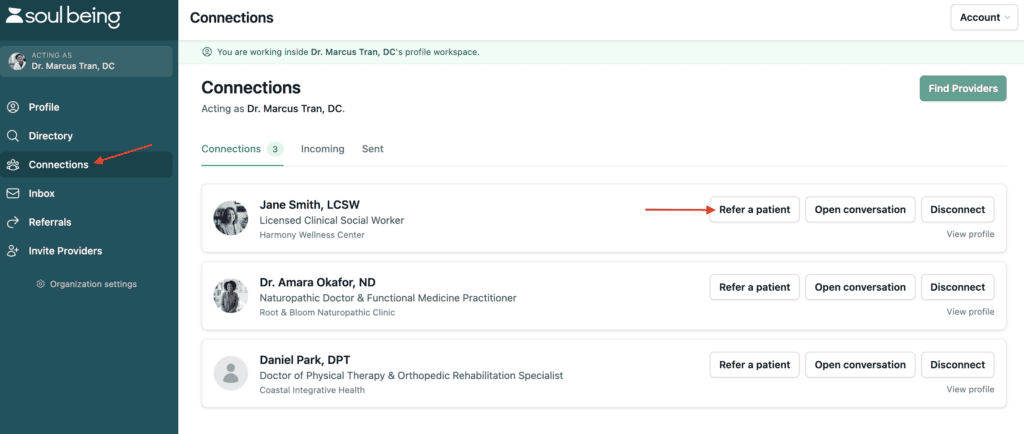
Task: View profile of Jane Smith
Action: tap(970, 234)
